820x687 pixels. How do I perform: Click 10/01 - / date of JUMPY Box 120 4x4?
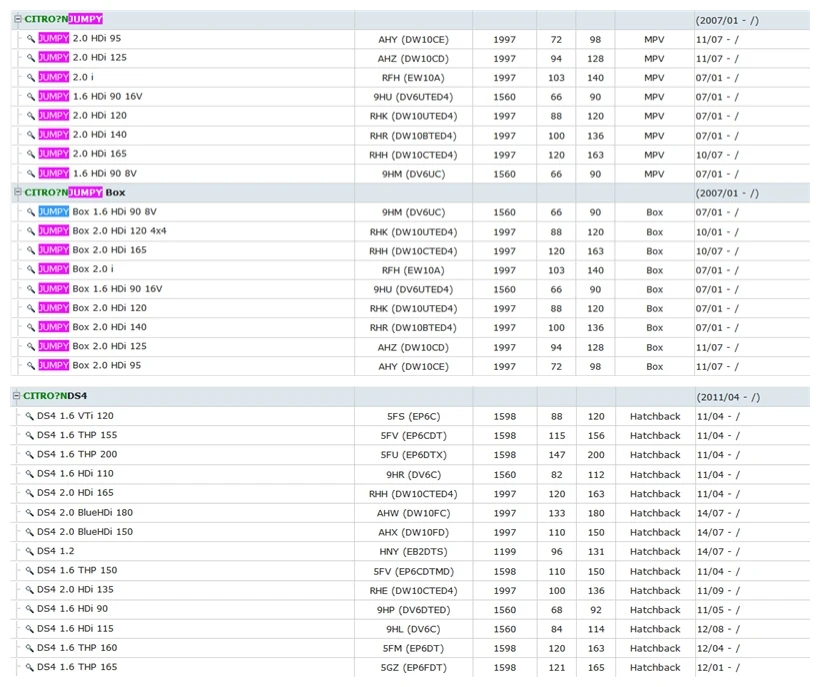[717, 232]
